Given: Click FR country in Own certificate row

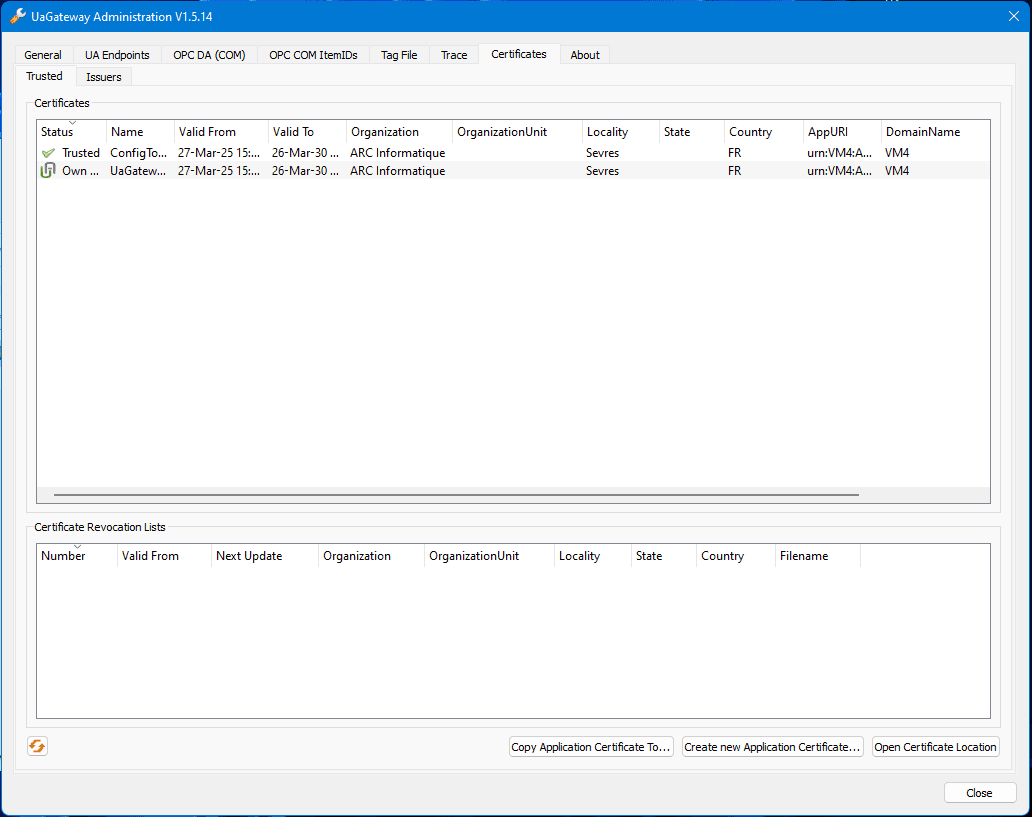Looking at the screenshot, I should (x=735, y=171).
